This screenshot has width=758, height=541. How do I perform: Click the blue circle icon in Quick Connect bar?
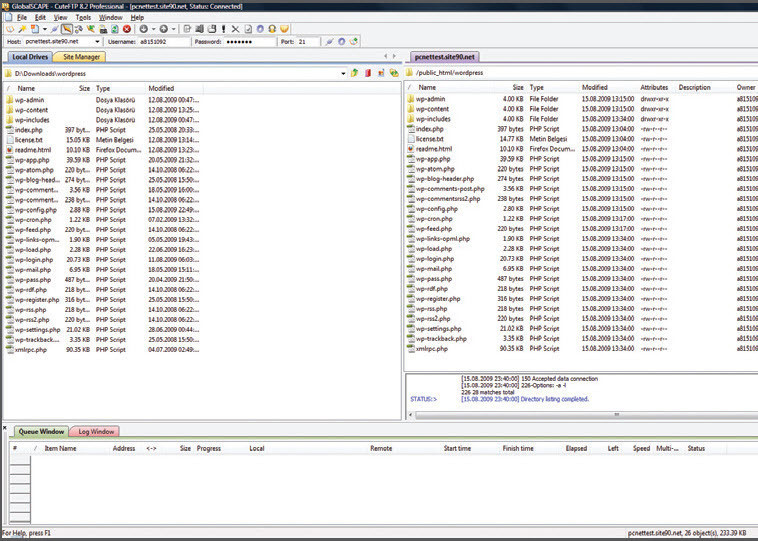point(341,42)
